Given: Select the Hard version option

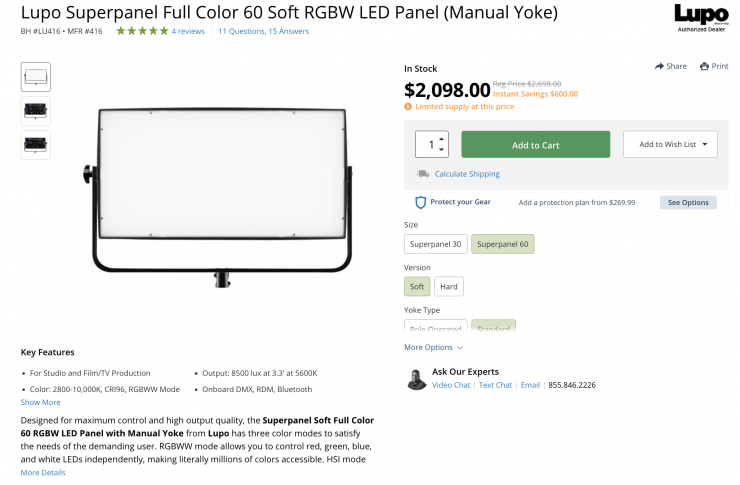Looking at the screenshot, I should point(449,287).
